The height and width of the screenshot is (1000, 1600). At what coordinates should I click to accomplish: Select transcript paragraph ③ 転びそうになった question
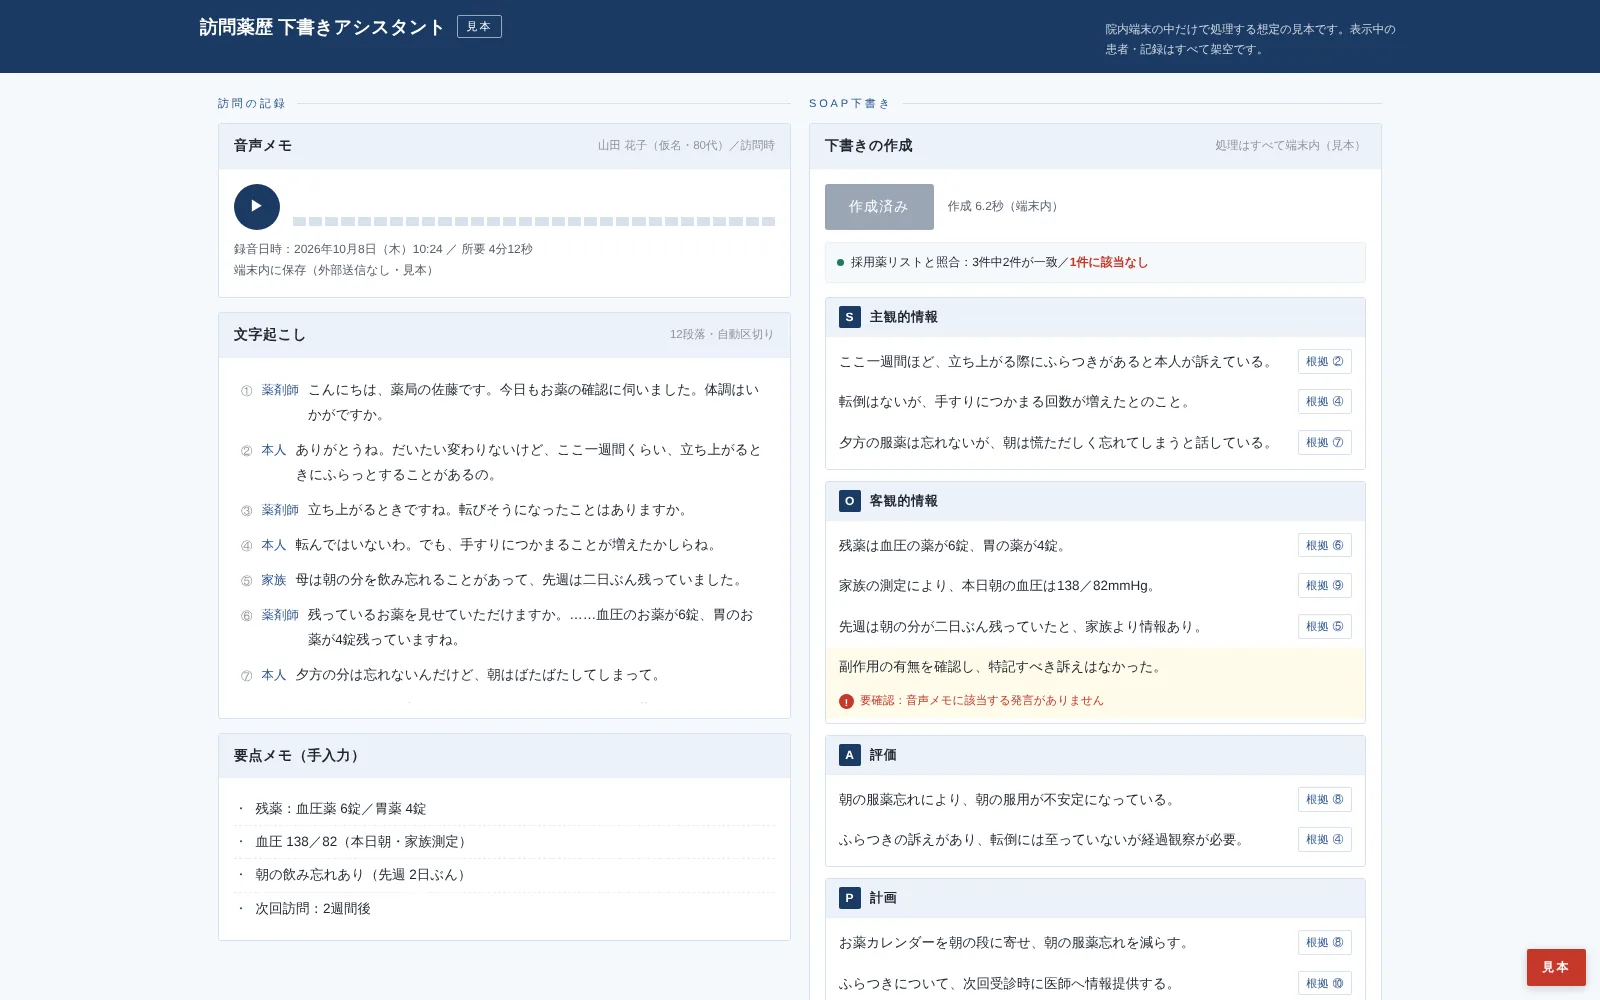[x=504, y=510]
